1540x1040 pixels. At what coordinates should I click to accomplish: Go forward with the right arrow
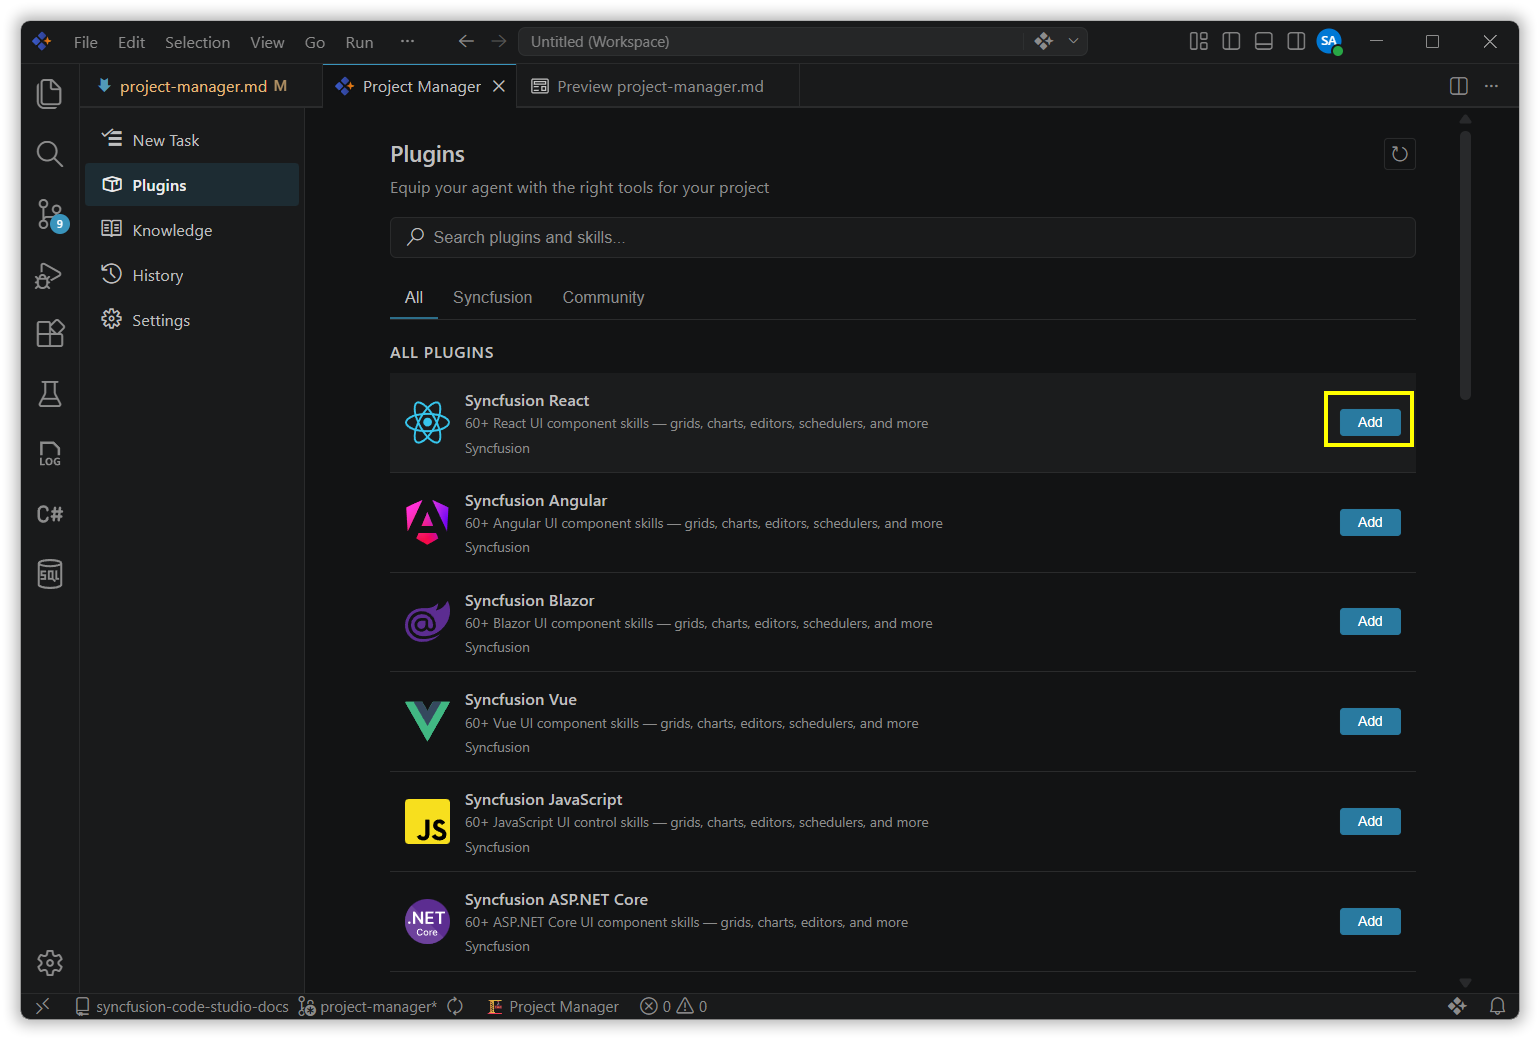(x=498, y=41)
